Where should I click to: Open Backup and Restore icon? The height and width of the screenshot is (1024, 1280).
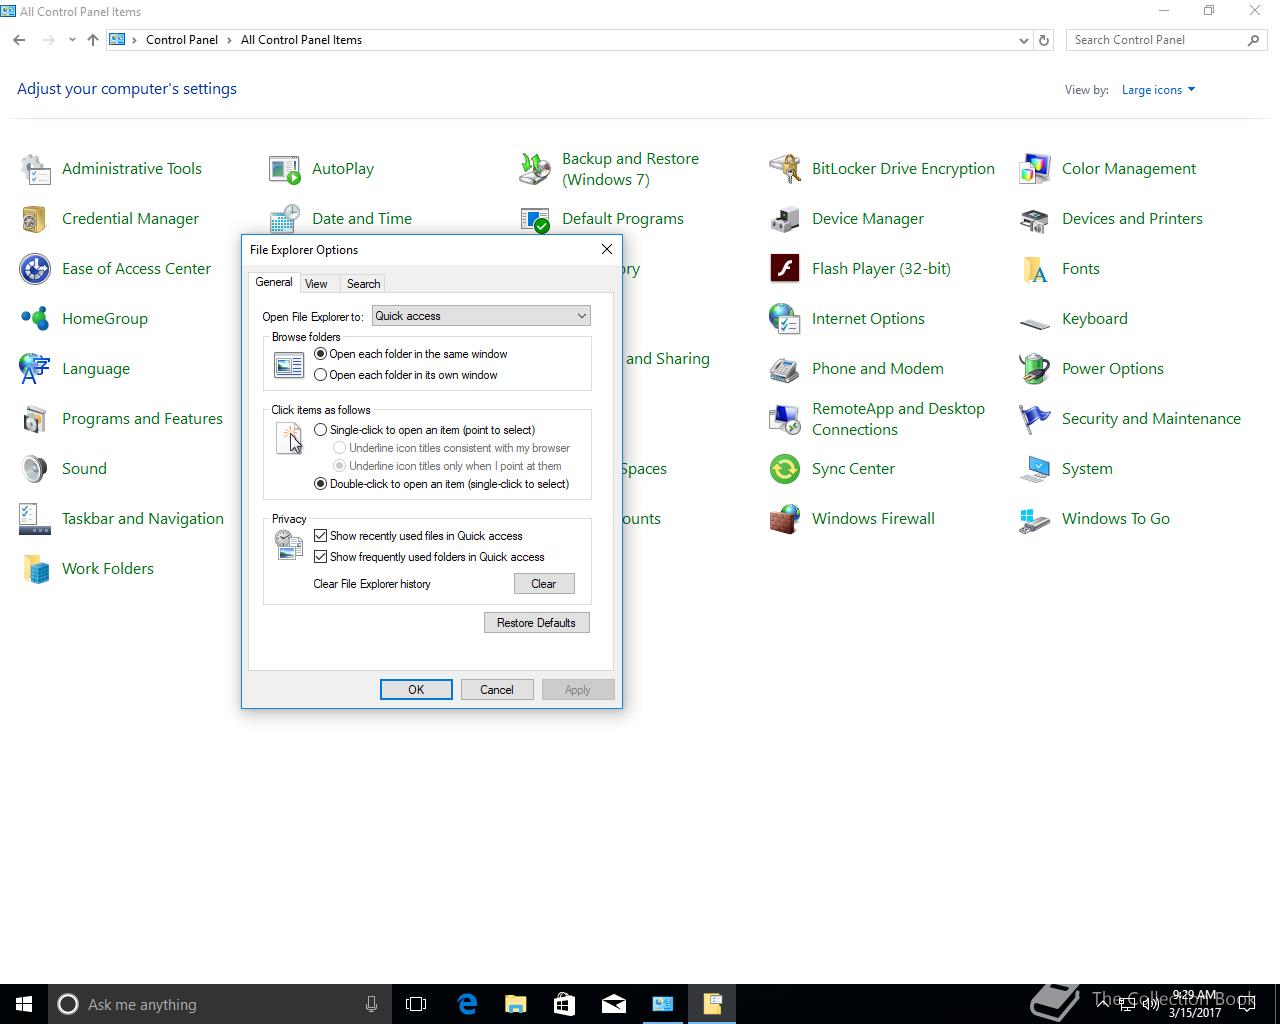[x=535, y=169]
